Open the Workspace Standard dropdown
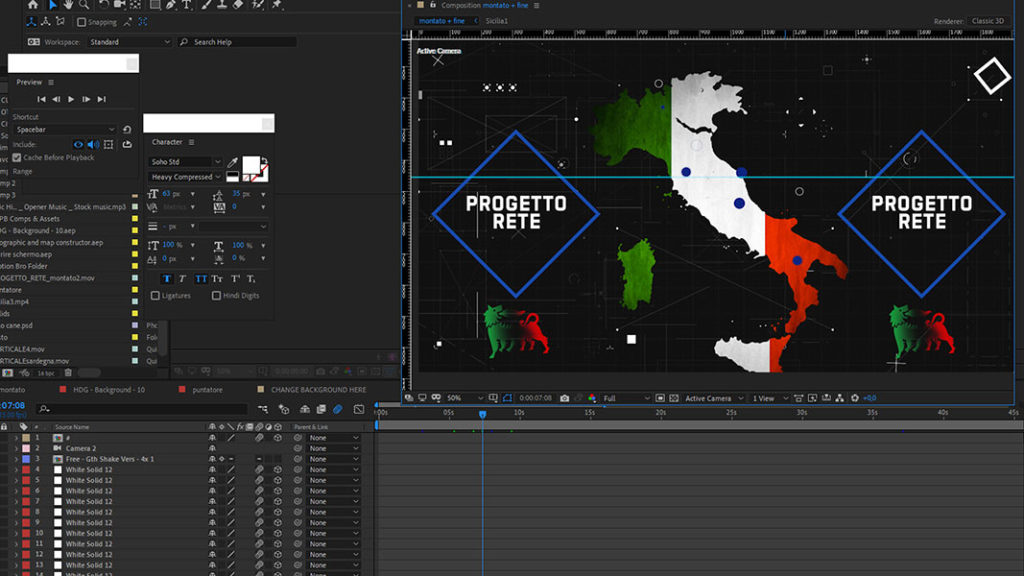The height and width of the screenshot is (576, 1024). [x=129, y=42]
